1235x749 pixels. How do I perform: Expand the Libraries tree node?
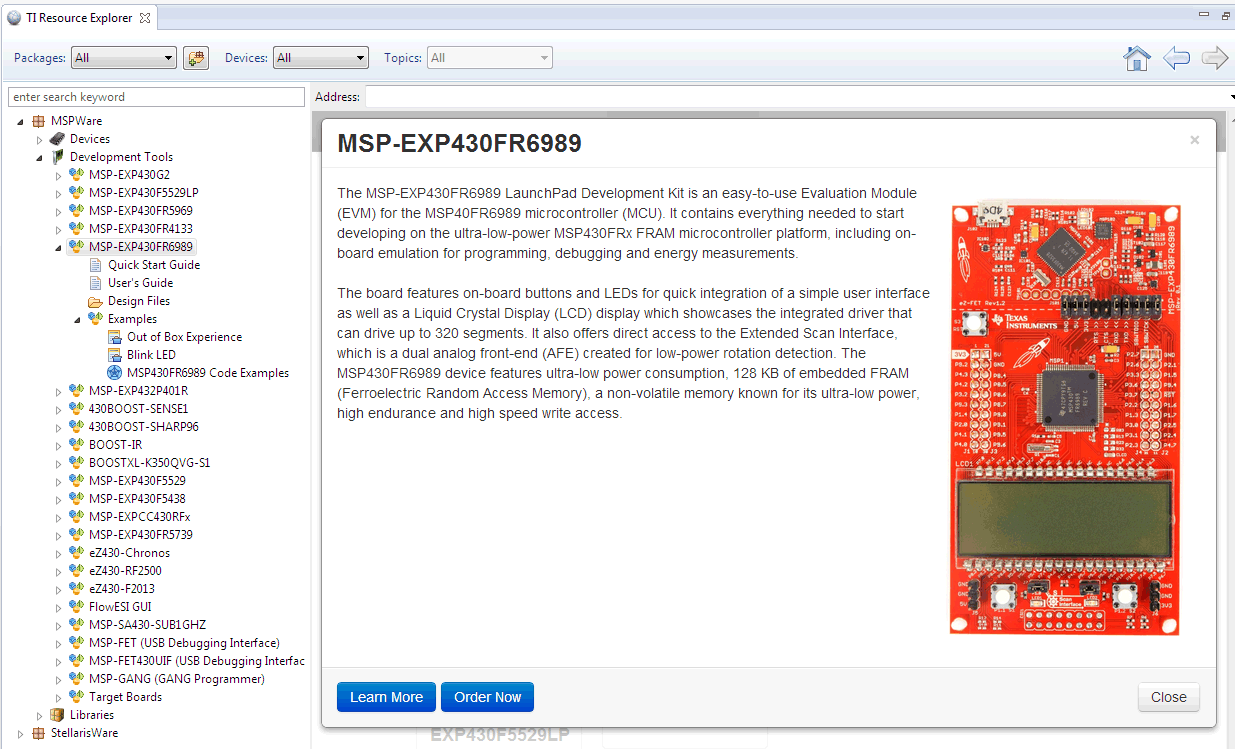40,714
